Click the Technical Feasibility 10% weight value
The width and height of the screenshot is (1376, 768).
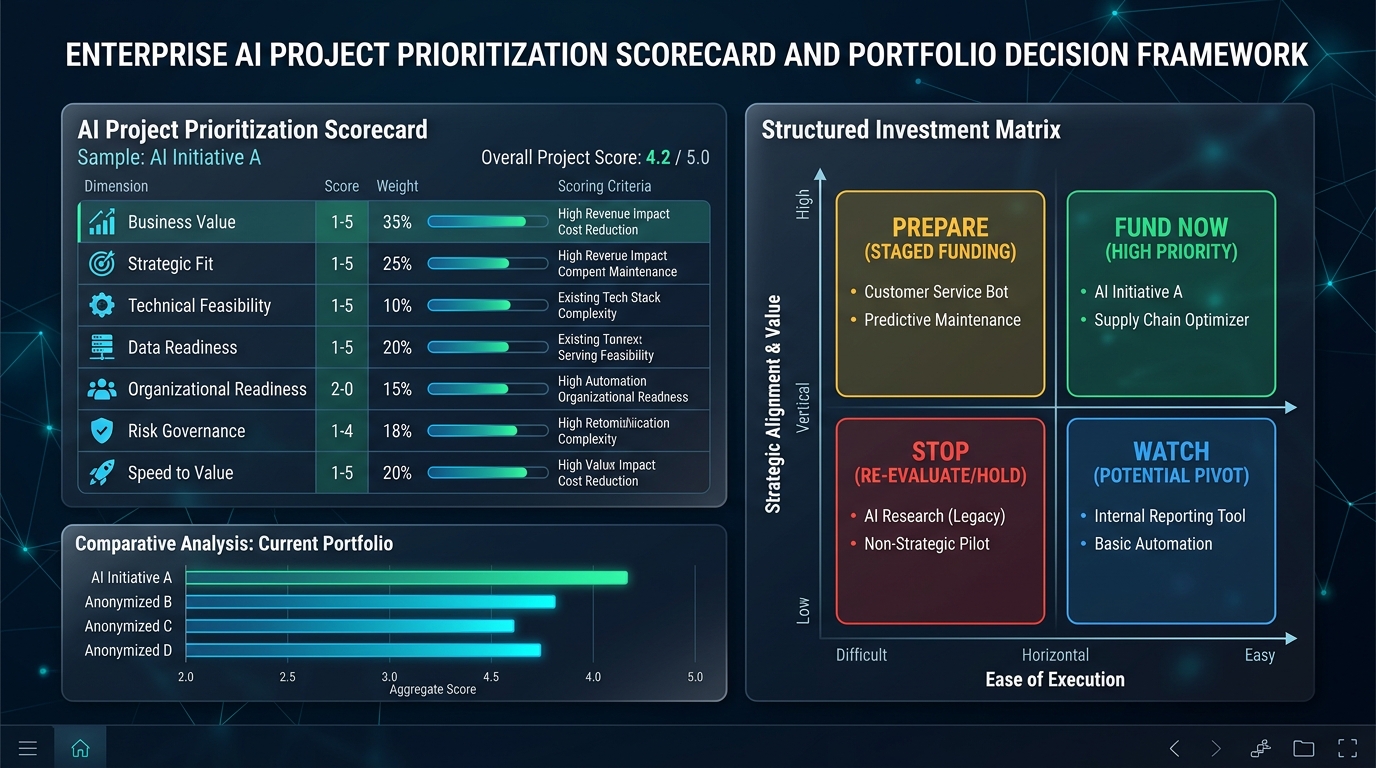pos(397,306)
